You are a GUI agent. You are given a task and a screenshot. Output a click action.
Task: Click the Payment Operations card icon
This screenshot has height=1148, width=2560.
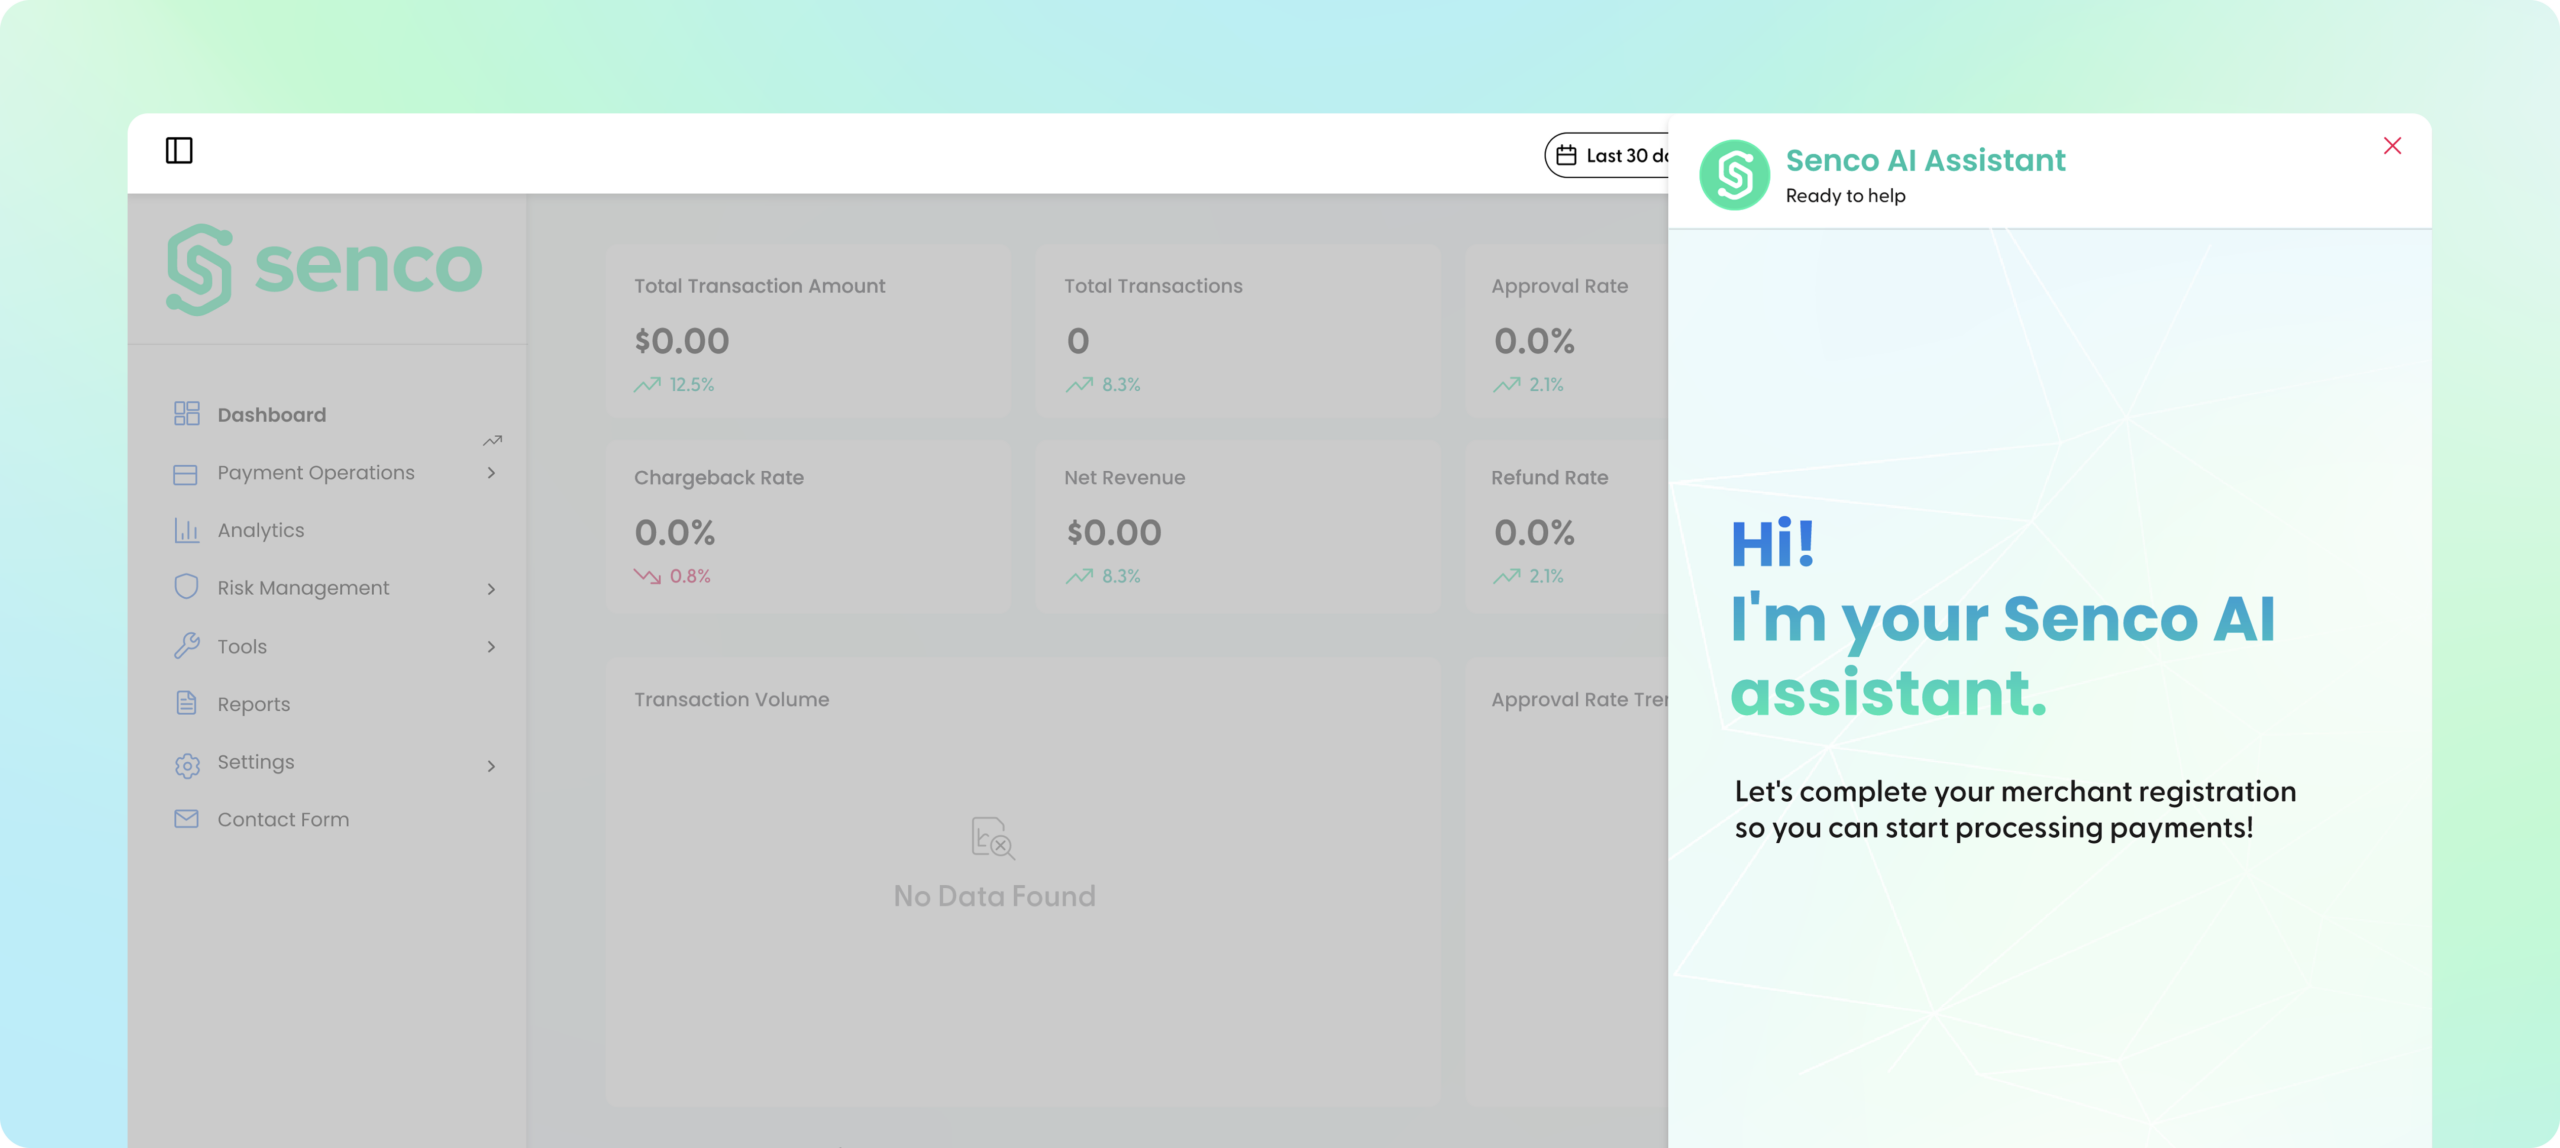point(185,474)
